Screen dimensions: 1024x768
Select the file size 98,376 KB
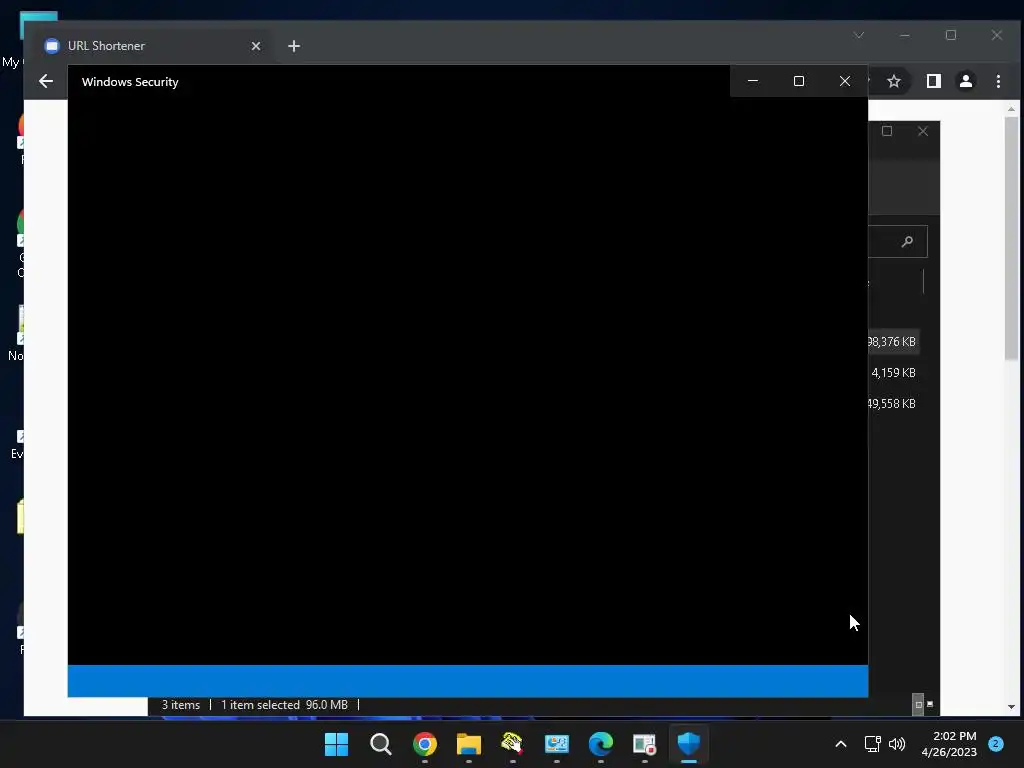891,342
